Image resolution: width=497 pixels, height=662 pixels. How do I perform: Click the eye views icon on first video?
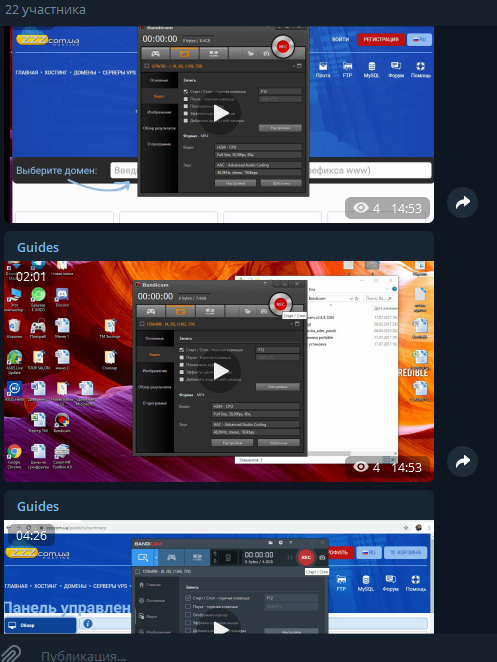[361, 208]
